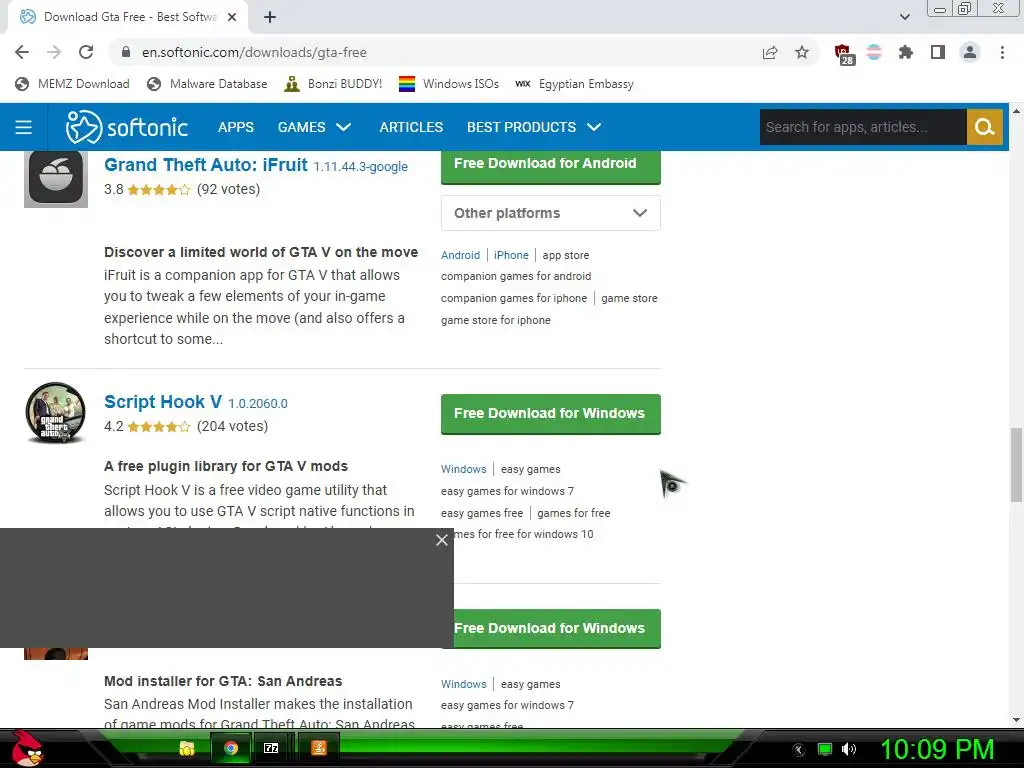Open the Extensions puzzle piece menu

pyautogui.click(x=906, y=52)
